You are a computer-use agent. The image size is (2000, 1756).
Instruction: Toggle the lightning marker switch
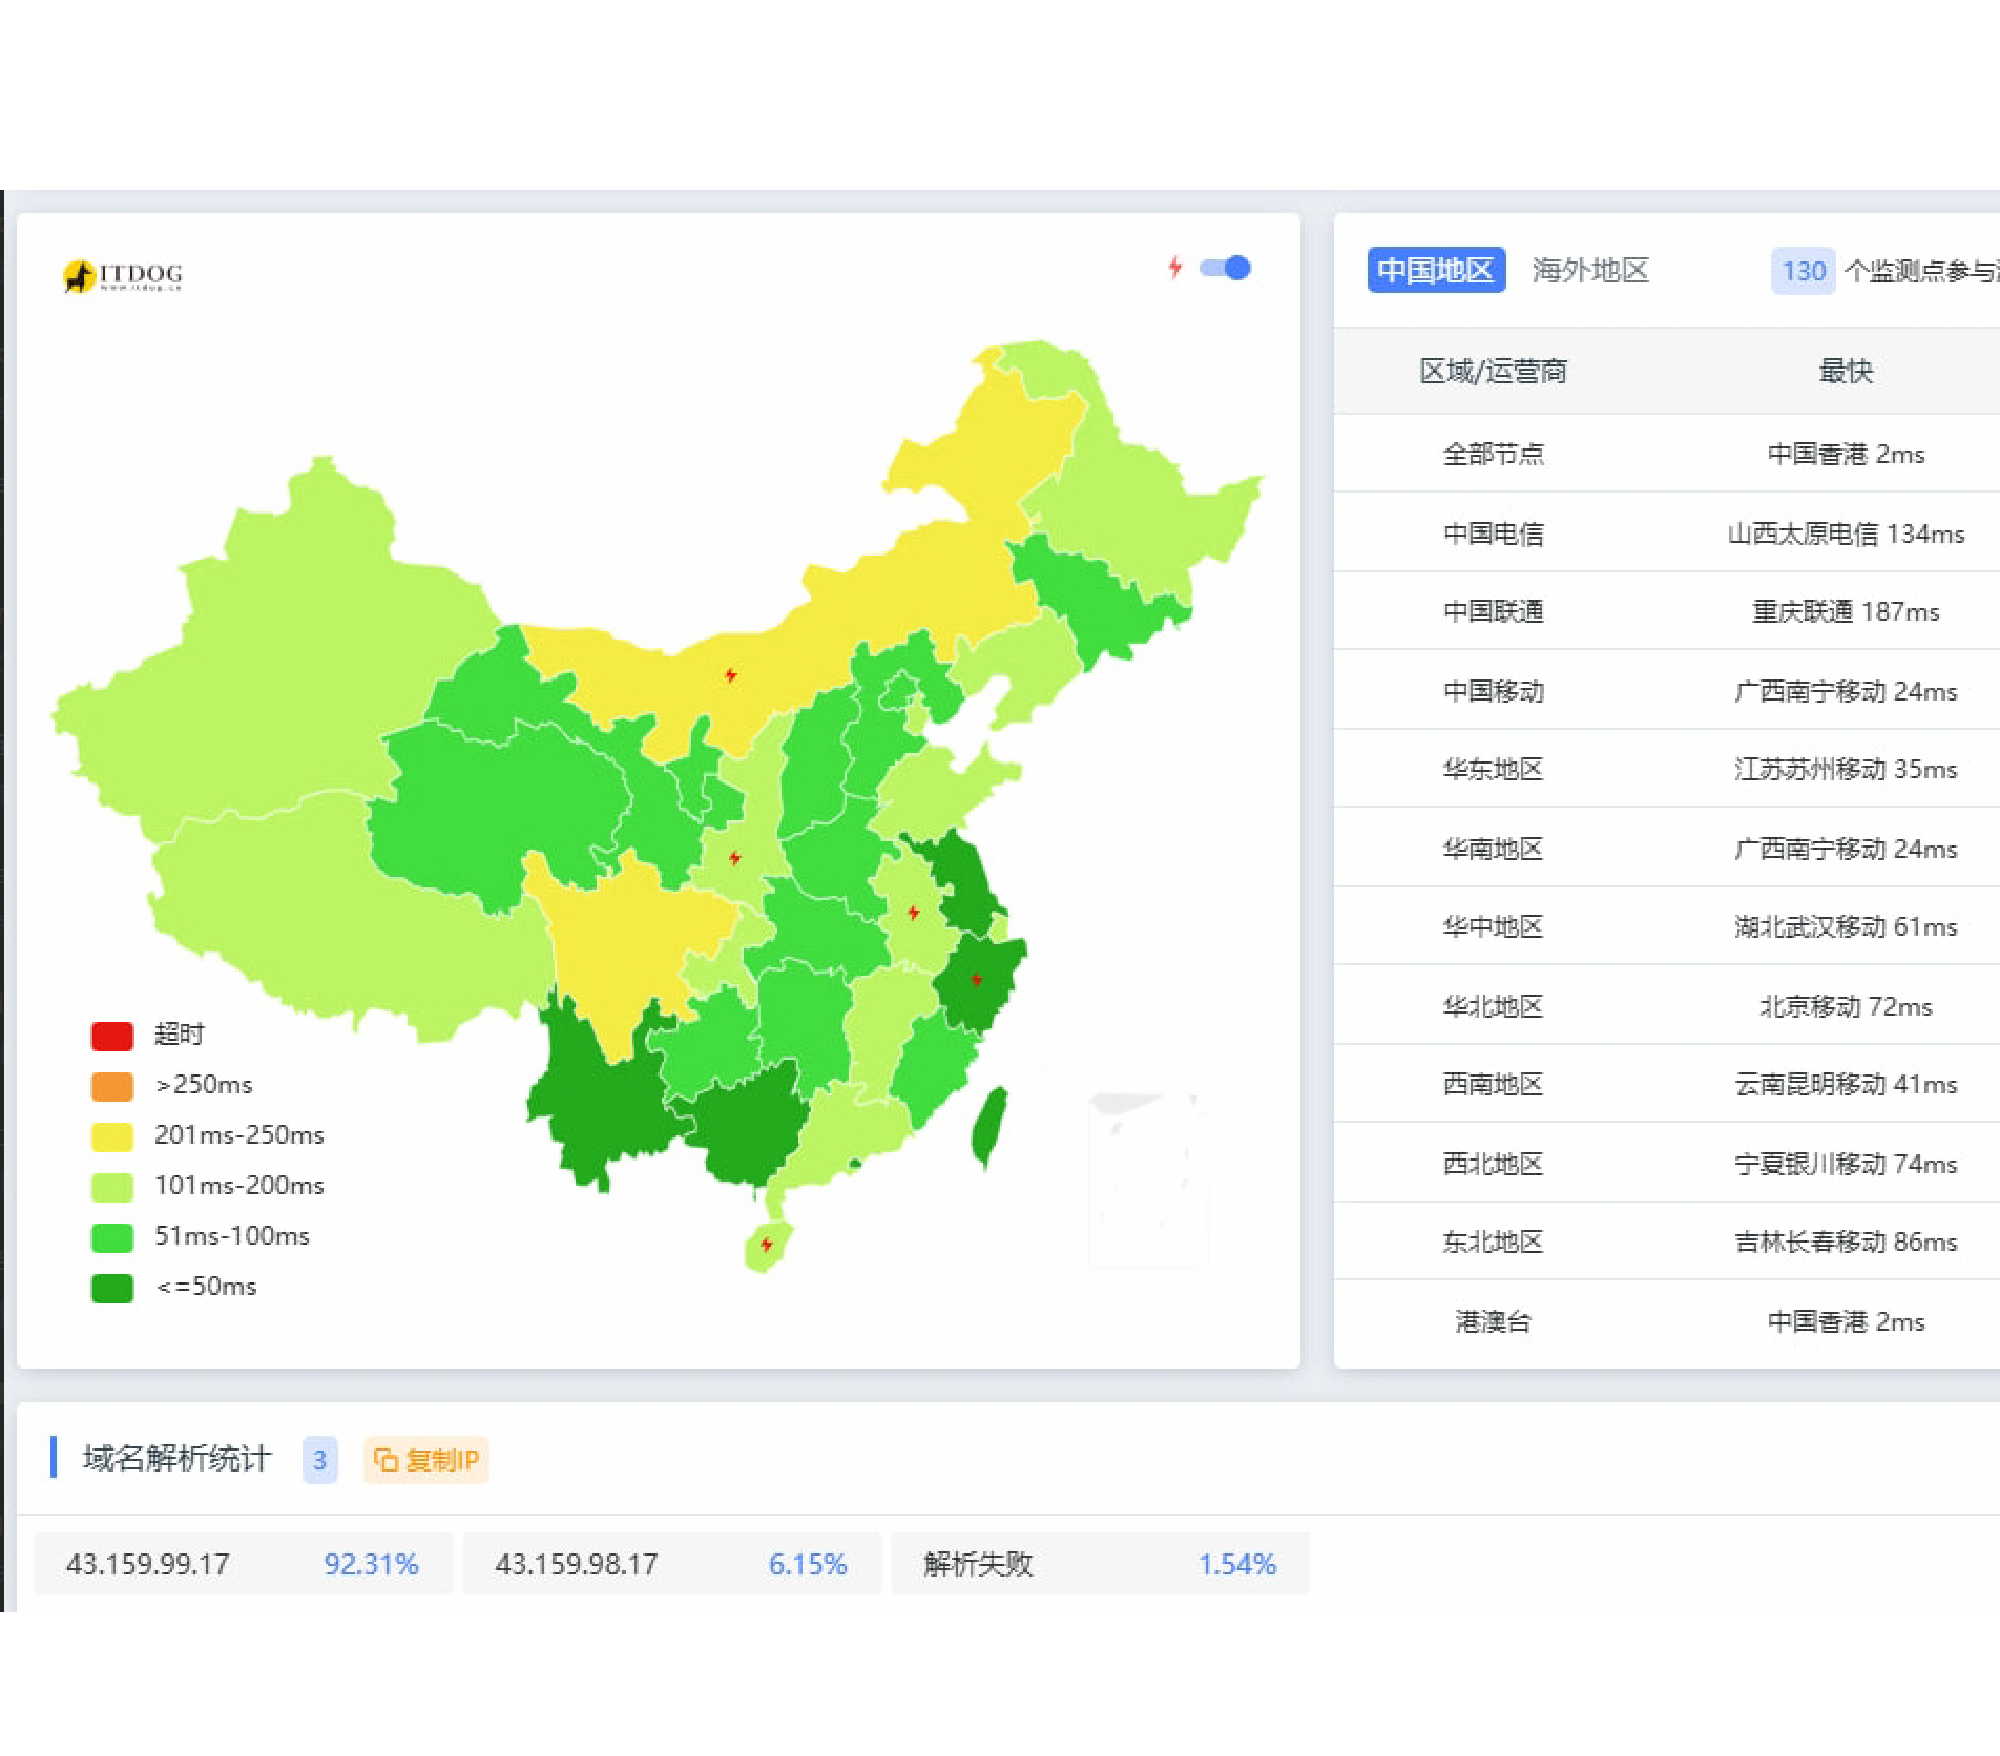[1226, 268]
